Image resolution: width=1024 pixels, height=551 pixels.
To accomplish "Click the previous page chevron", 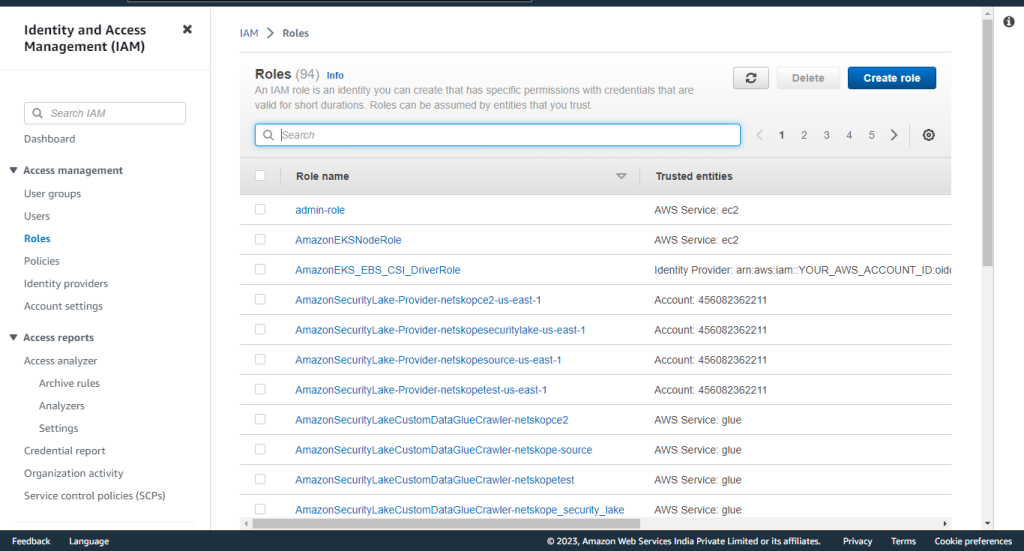I will [x=760, y=135].
